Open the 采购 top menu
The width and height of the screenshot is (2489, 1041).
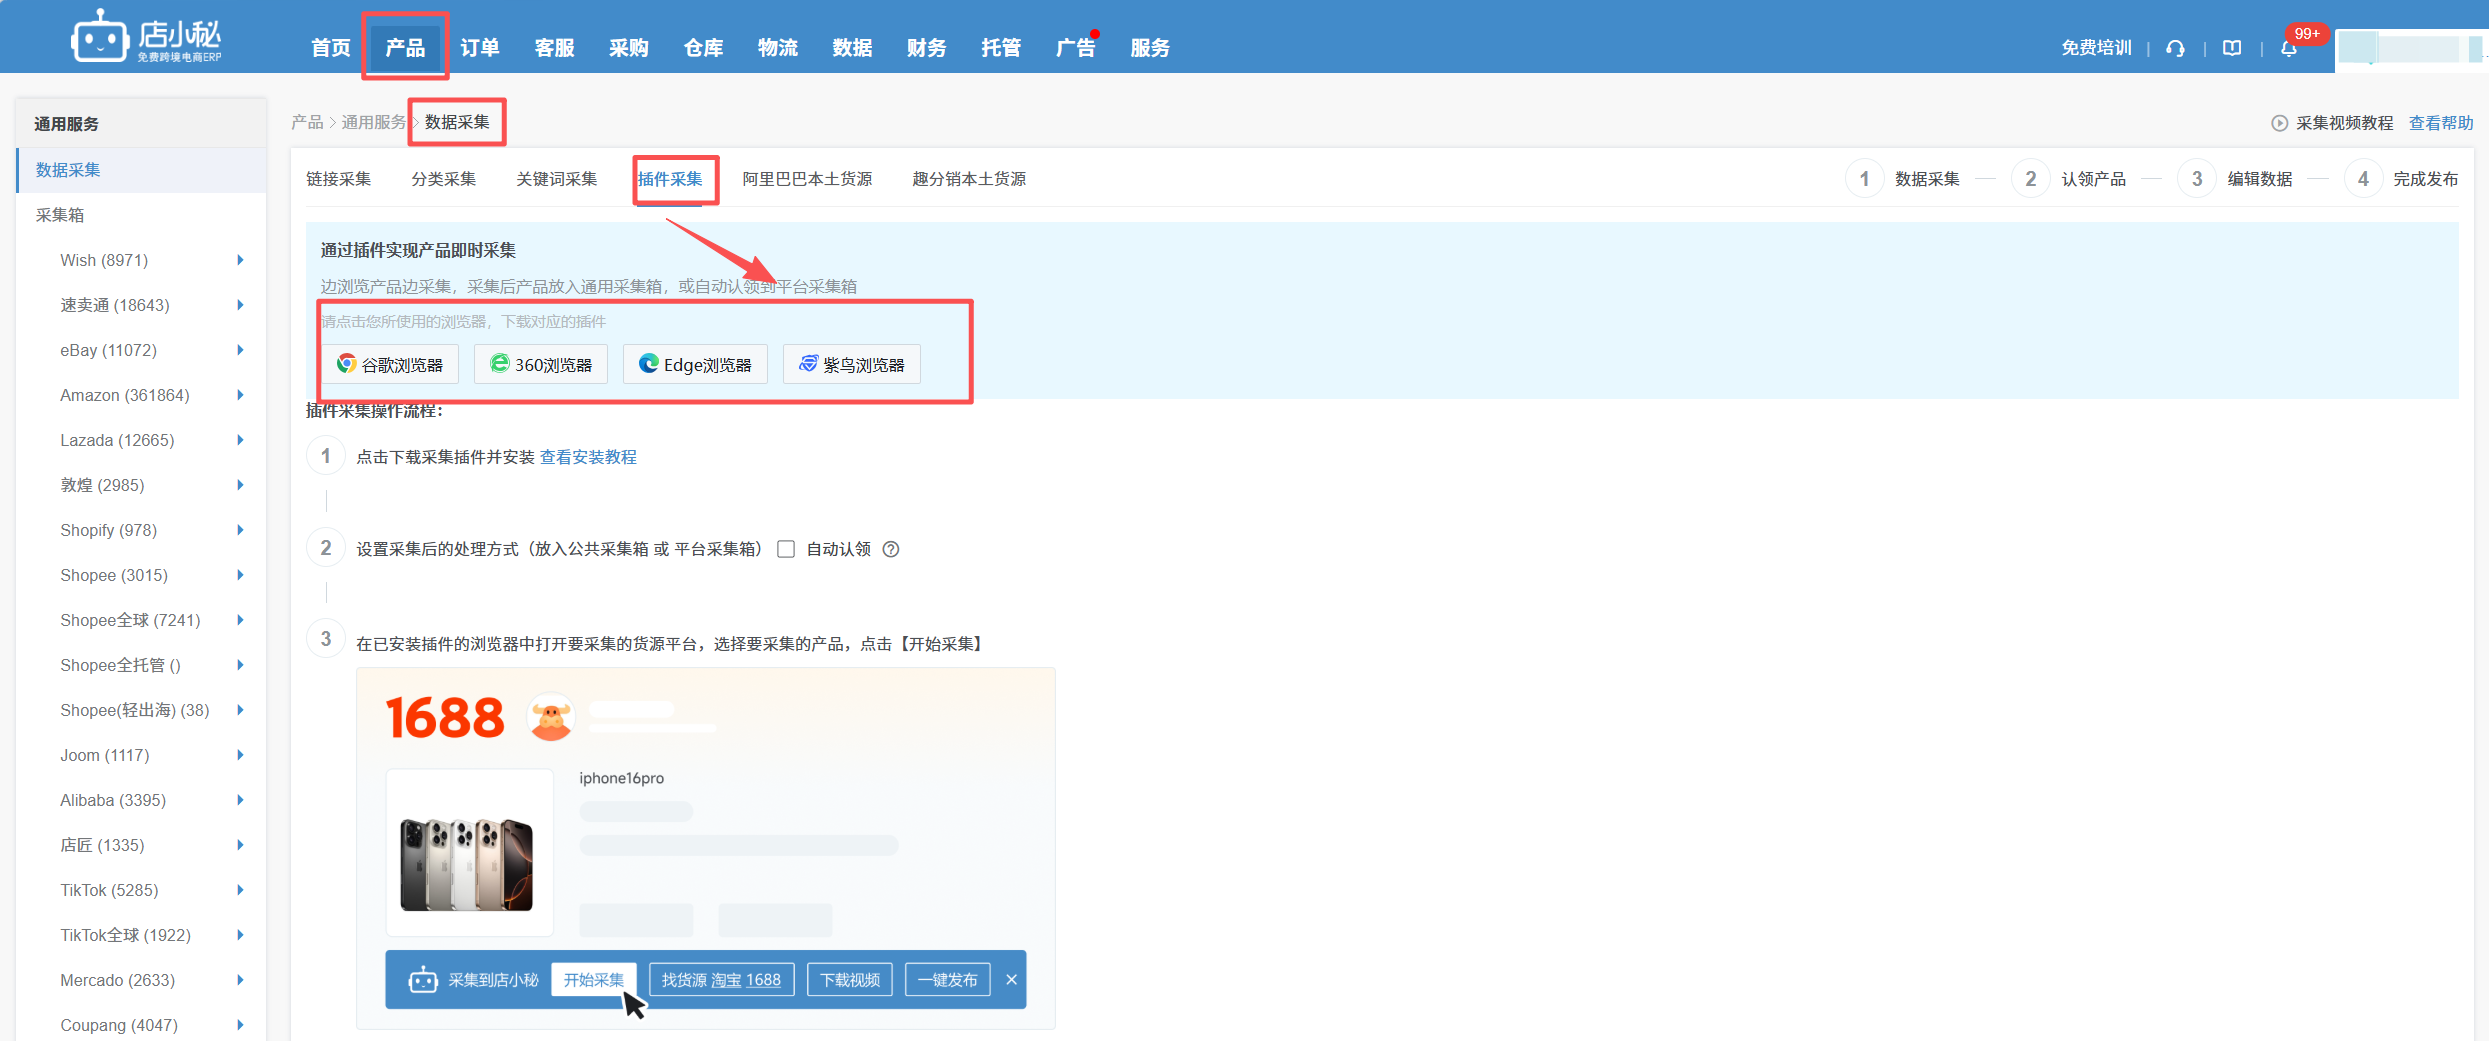coord(629,48)
